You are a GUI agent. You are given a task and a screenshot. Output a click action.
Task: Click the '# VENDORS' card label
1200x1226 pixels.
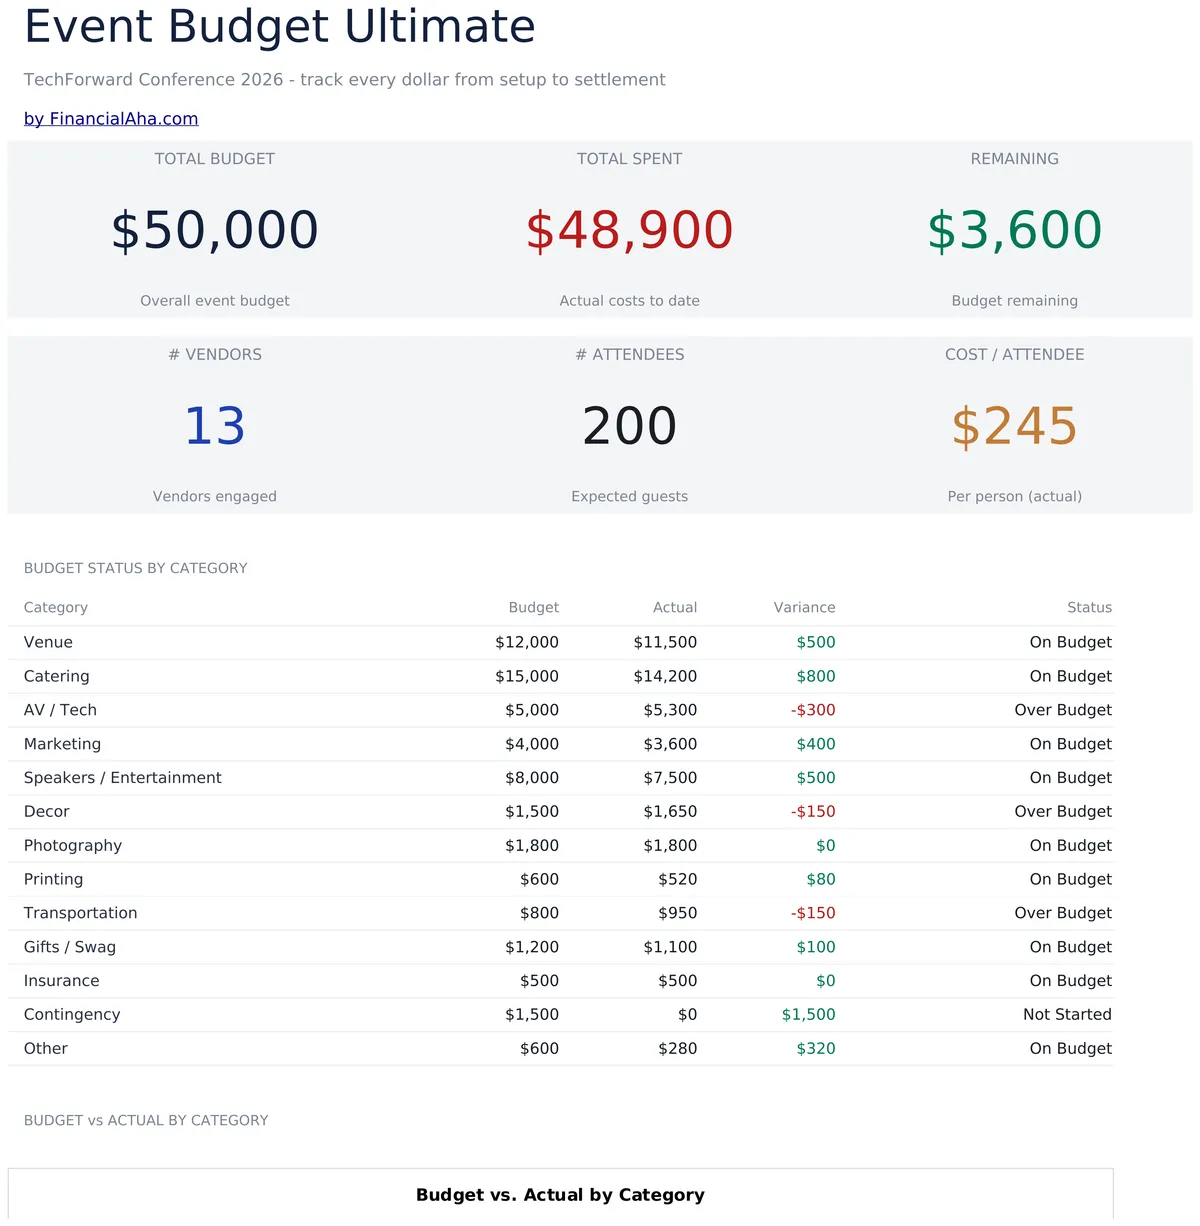pyautogui.click(x=215, y=355)
